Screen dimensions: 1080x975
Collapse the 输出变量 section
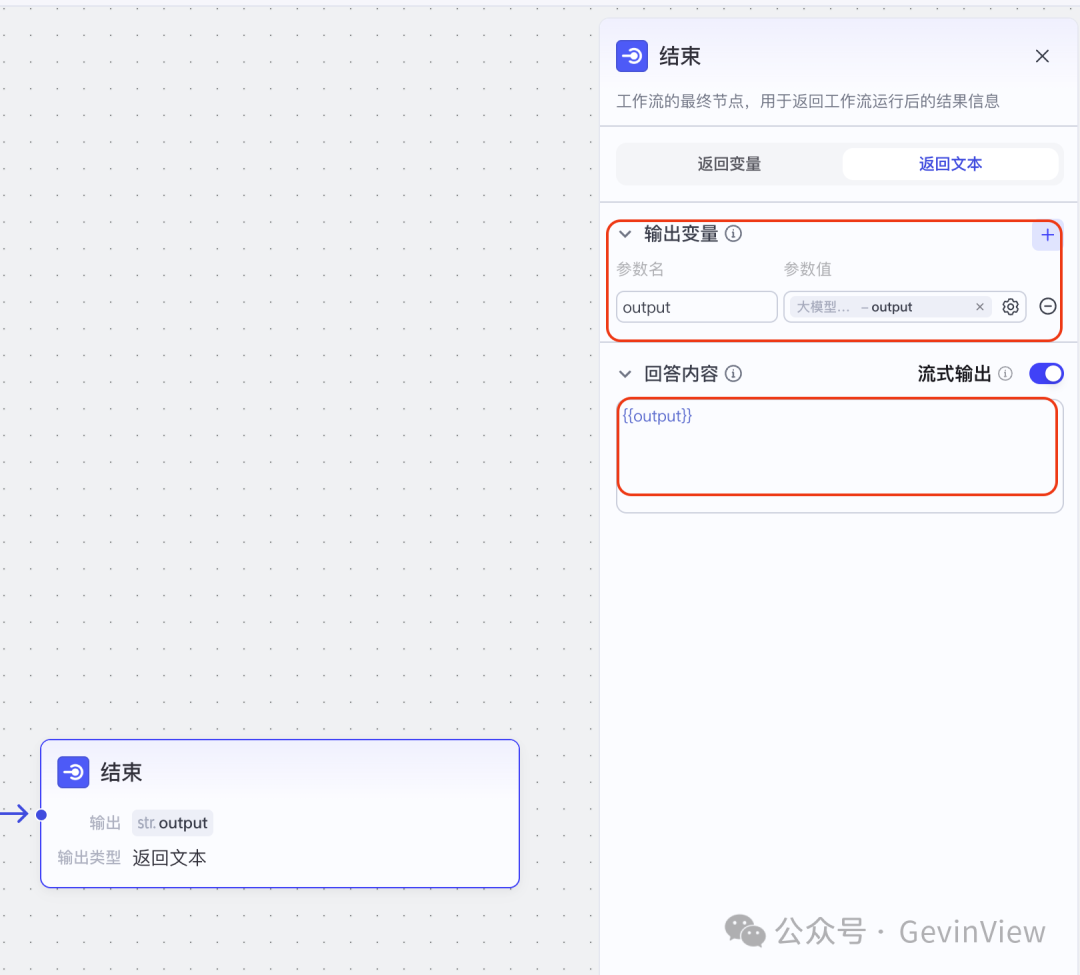[625, 233]
